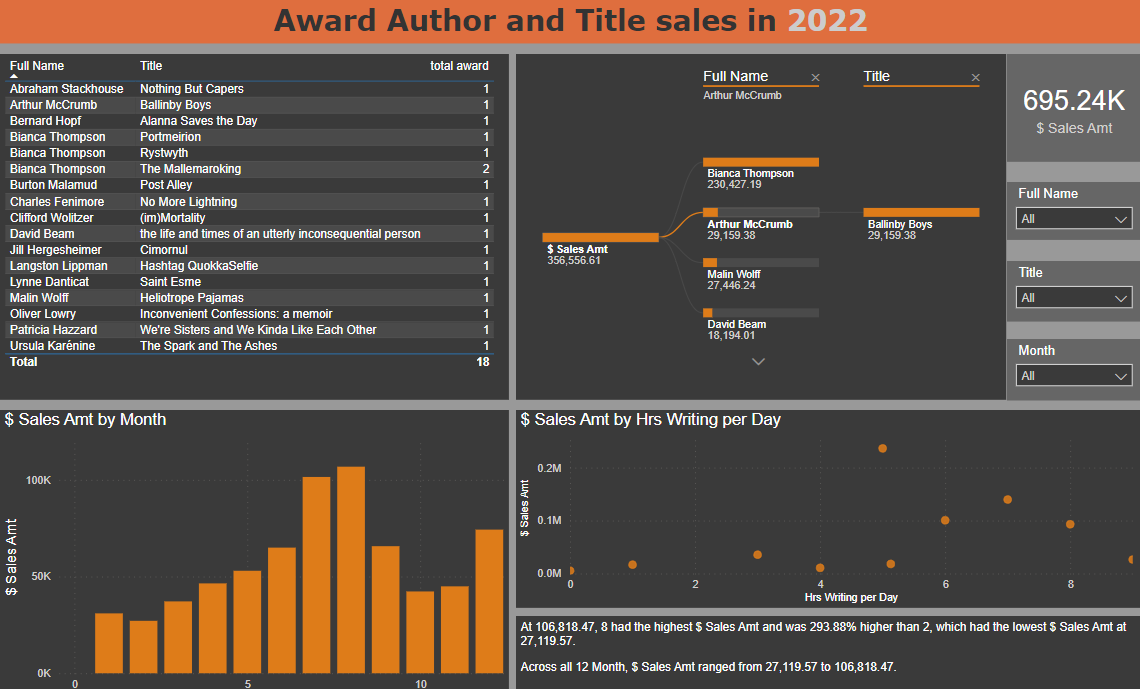Sort table by Full Name column header
The image size is (1140, 689).
(x=37, y=66)
